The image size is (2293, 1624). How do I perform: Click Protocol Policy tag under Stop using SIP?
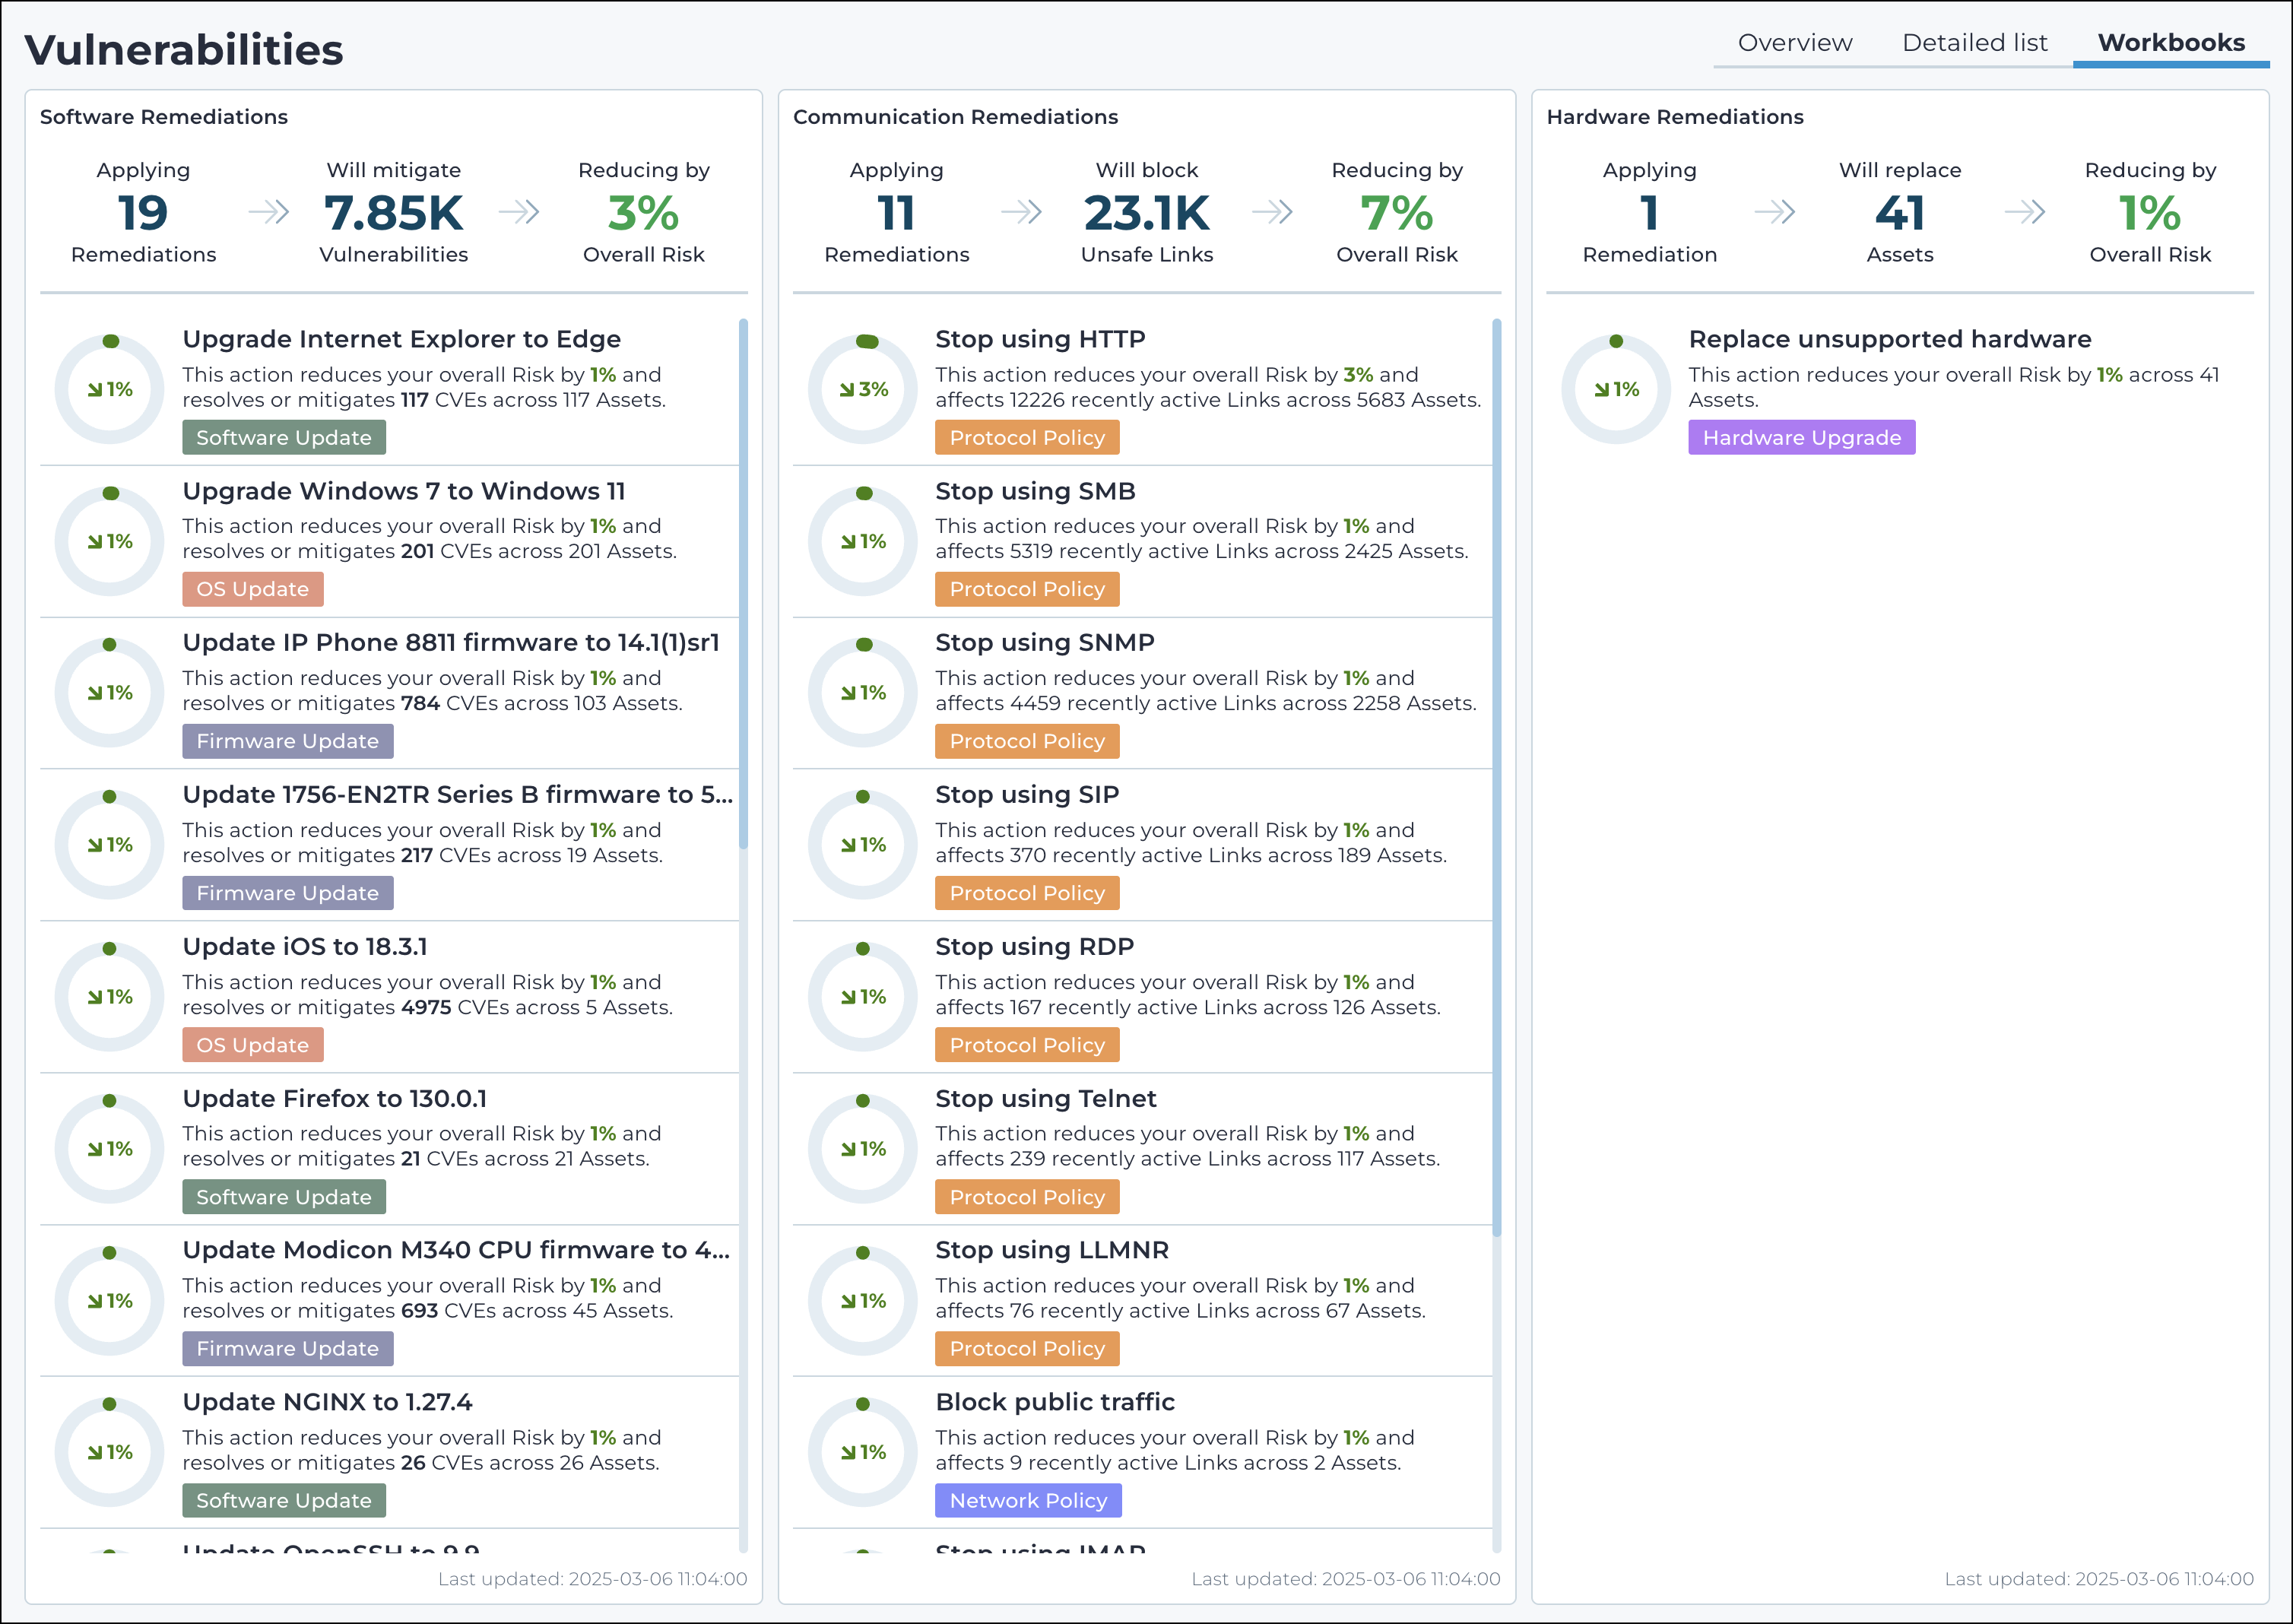point(1027,893)
